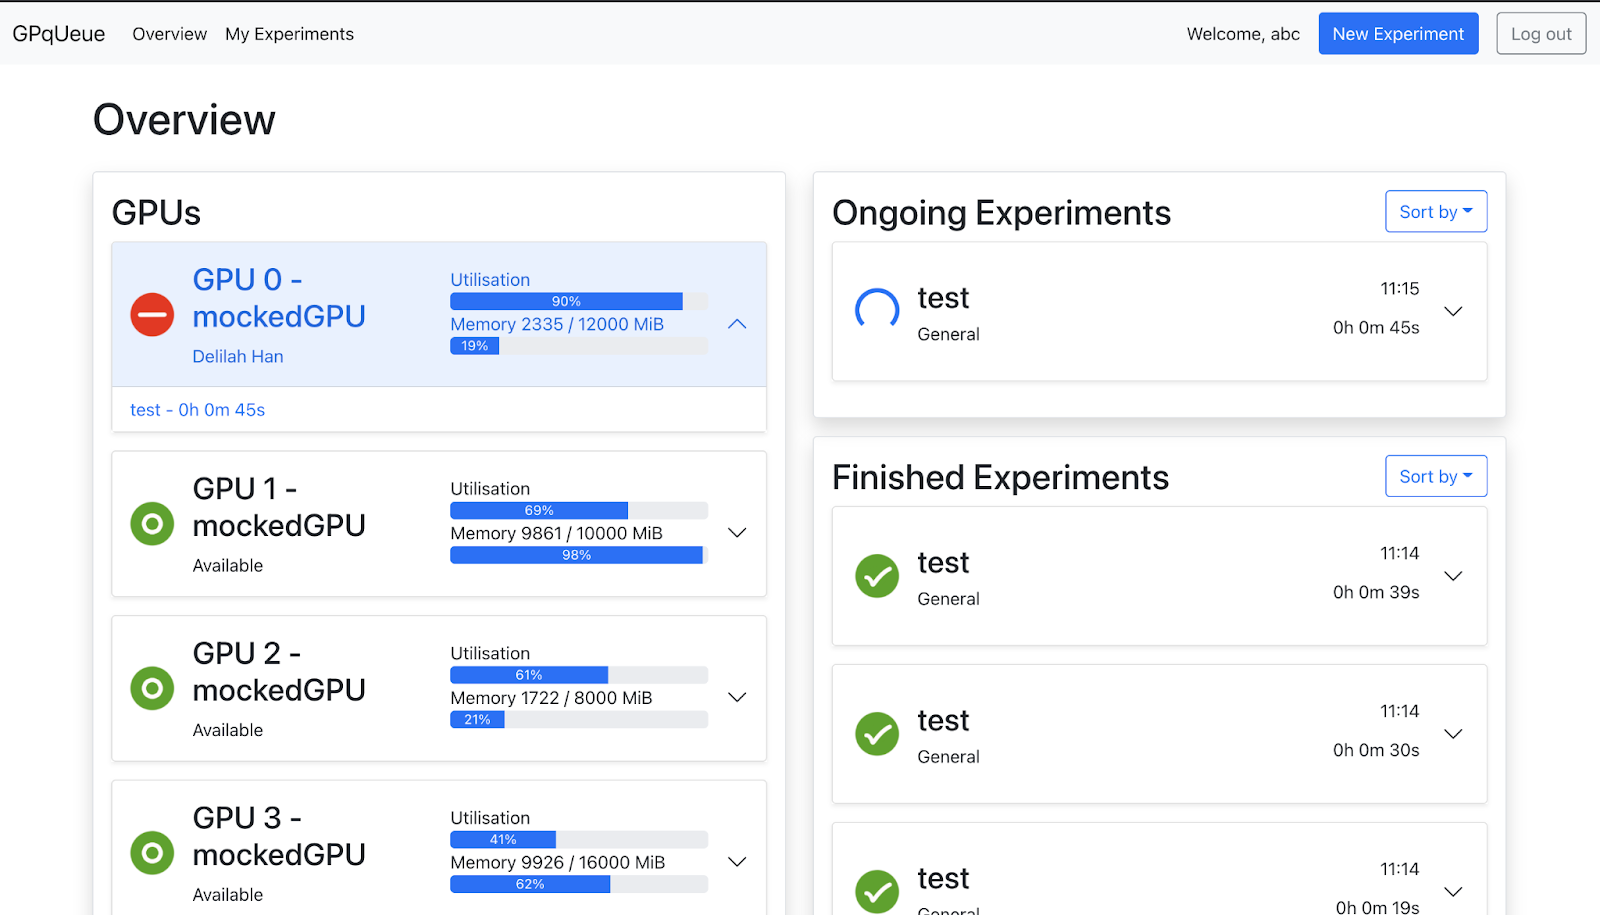Viewport: 1600px width, 915px height.
Task: Click 'Welcome, abc' greeting text
Action: [x=1243, y=34]
